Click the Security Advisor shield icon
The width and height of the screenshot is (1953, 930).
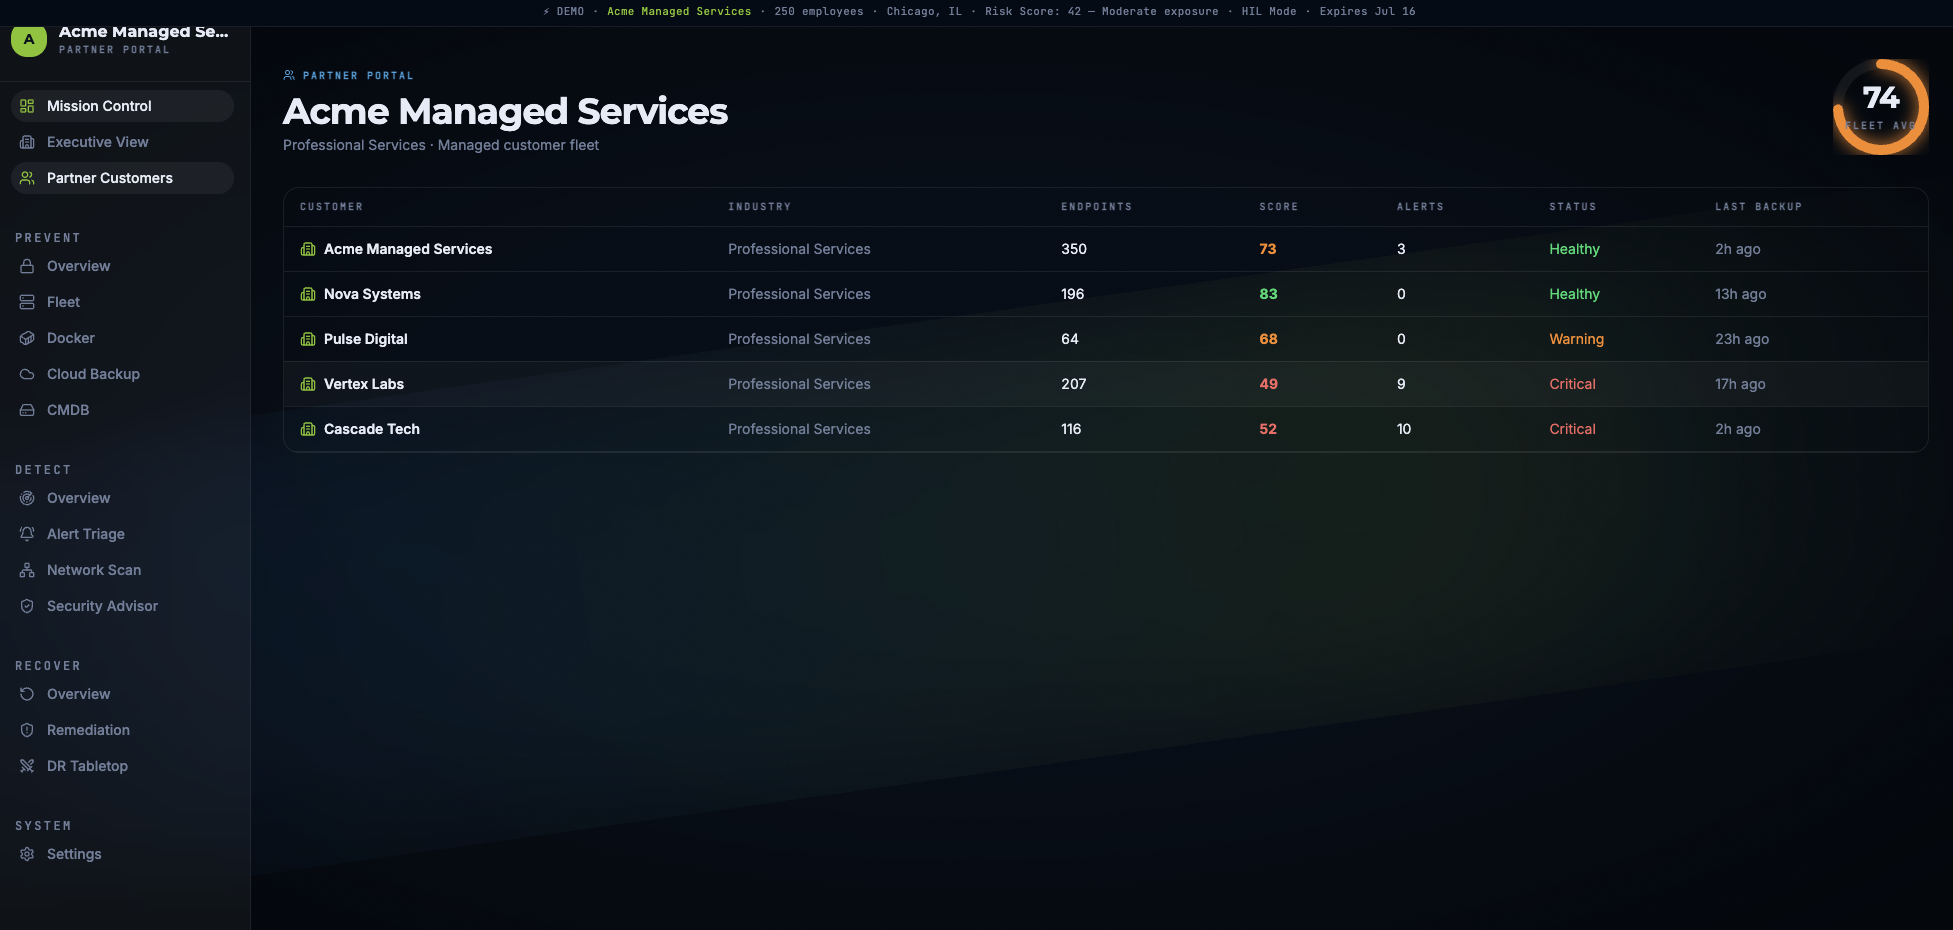tap(27, 606)
